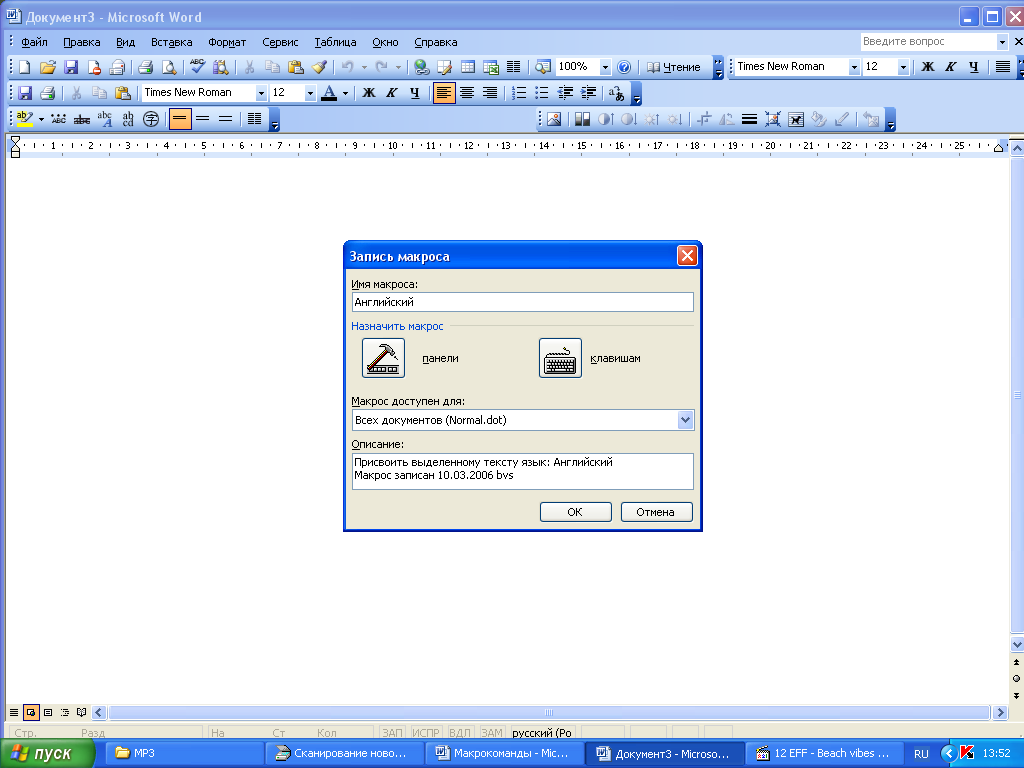The height and width of the screenshot is (768, 1024).
Task: Toggle justified alignment
Action: 1002,67
